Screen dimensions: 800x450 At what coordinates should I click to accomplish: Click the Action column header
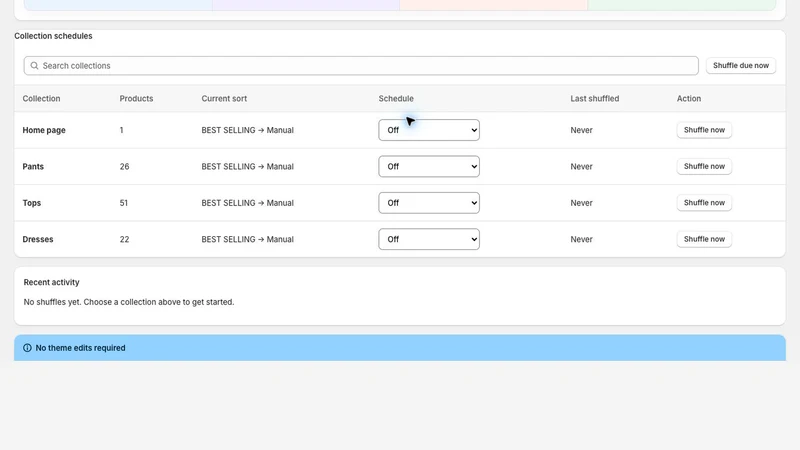click(x=689, y=98)
